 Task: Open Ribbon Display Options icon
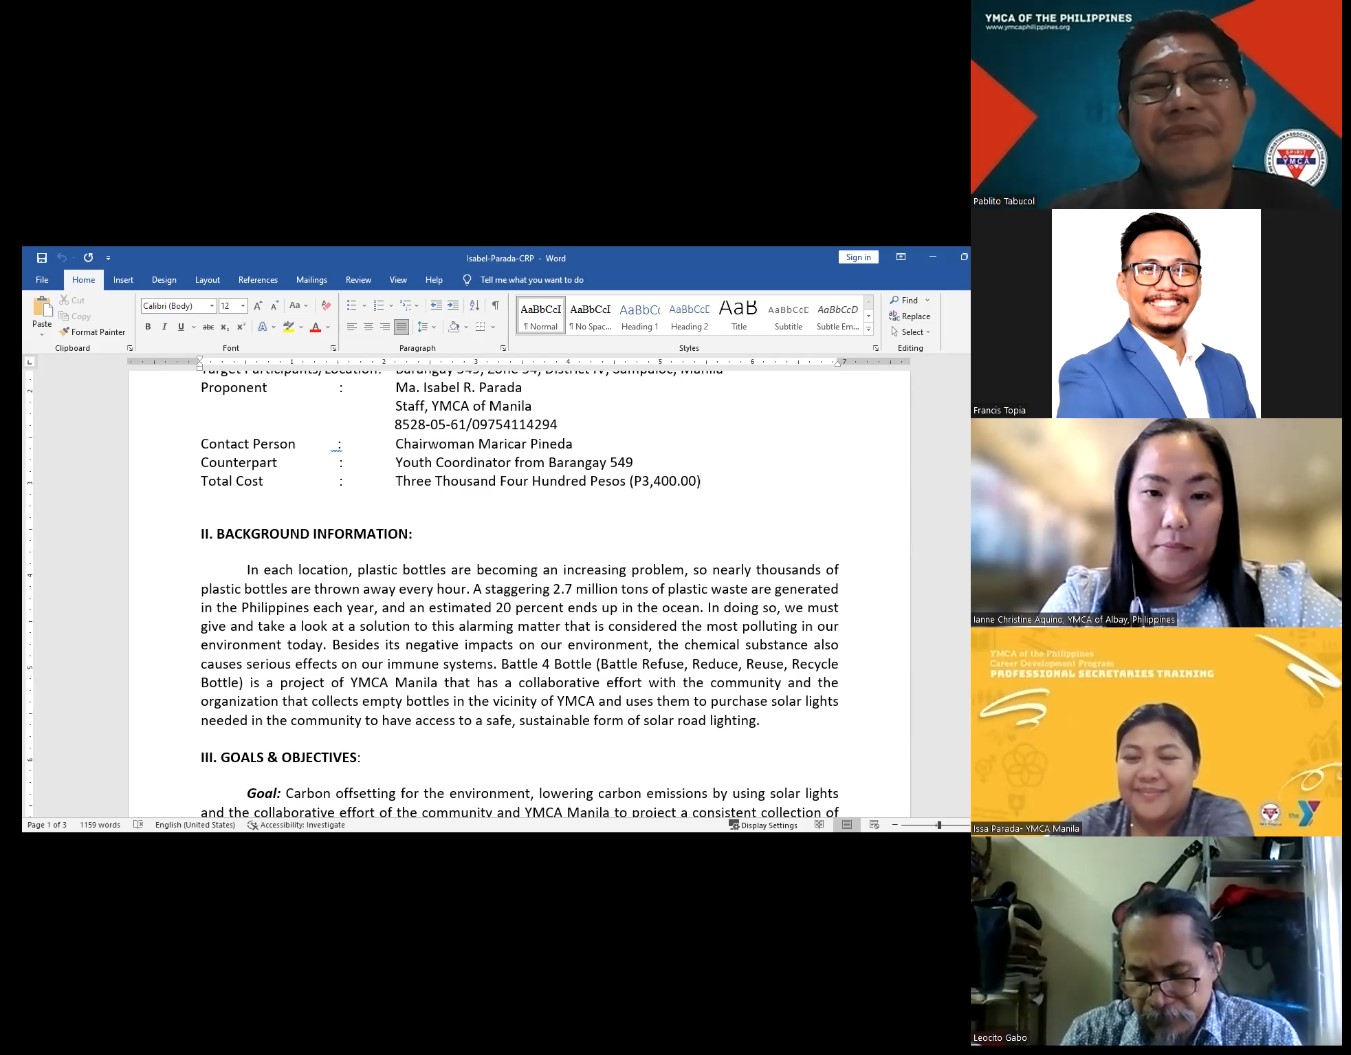point(901,257)
